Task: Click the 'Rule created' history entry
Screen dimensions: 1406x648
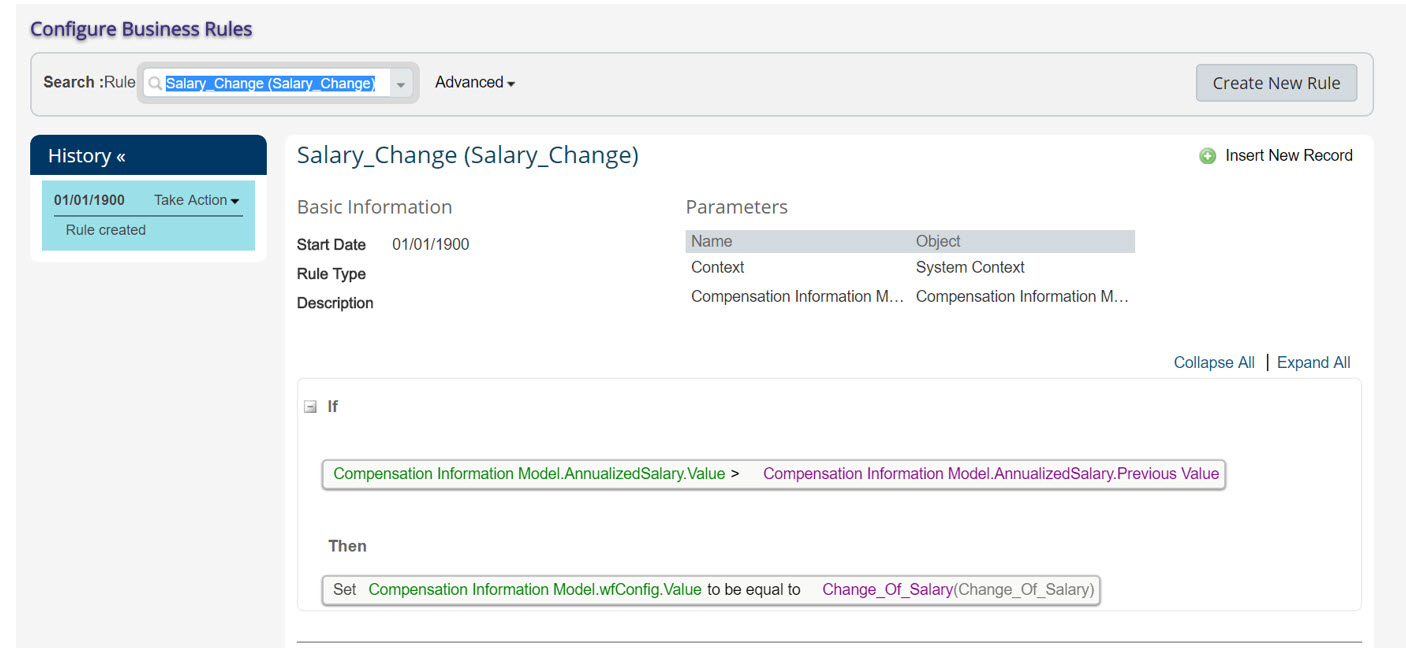Action: [106, 230]
